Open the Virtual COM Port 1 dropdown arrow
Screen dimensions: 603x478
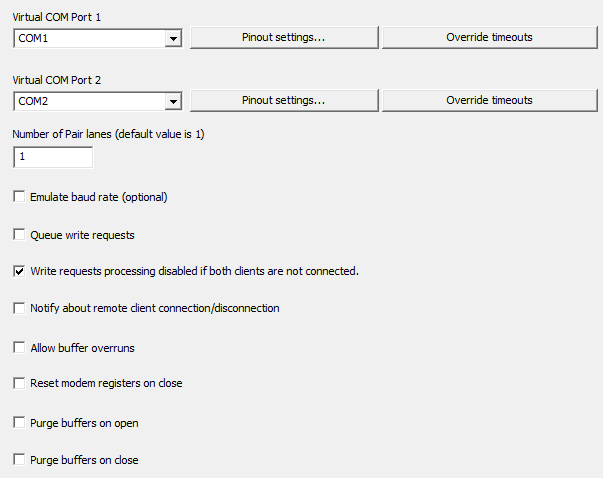point(173,38)
